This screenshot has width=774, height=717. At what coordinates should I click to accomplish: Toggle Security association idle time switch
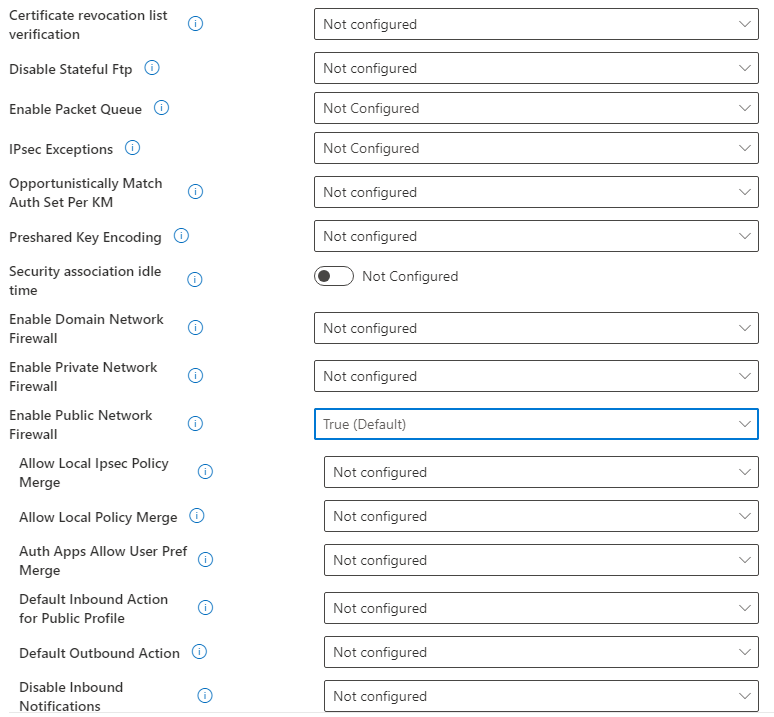pyautogui.click(x=334, y=276)
